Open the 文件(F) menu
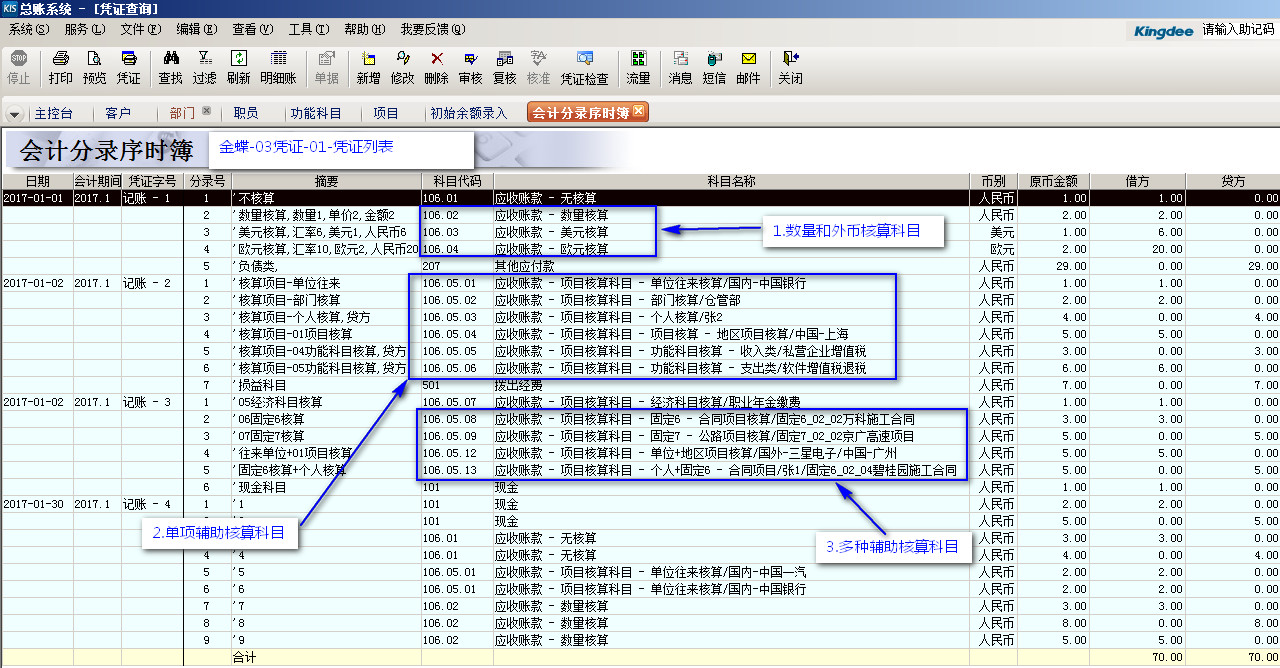 pos(140,30)
